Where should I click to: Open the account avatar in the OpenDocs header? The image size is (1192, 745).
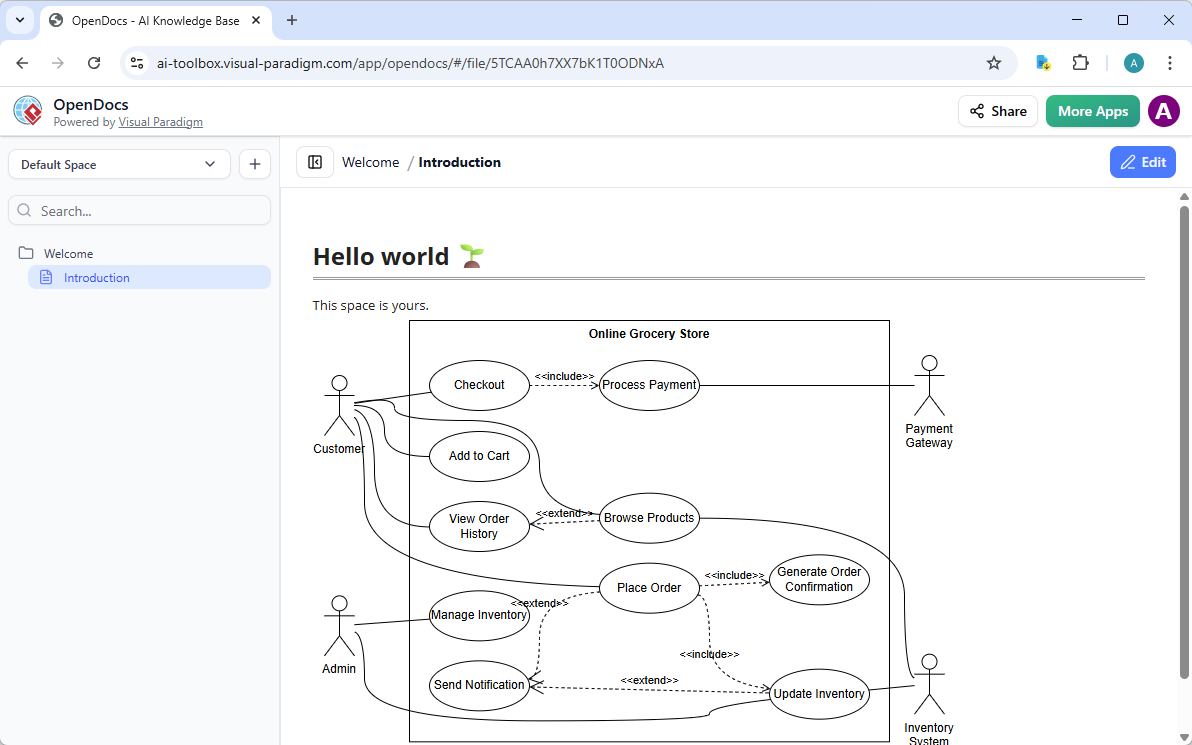[1163, 111]
